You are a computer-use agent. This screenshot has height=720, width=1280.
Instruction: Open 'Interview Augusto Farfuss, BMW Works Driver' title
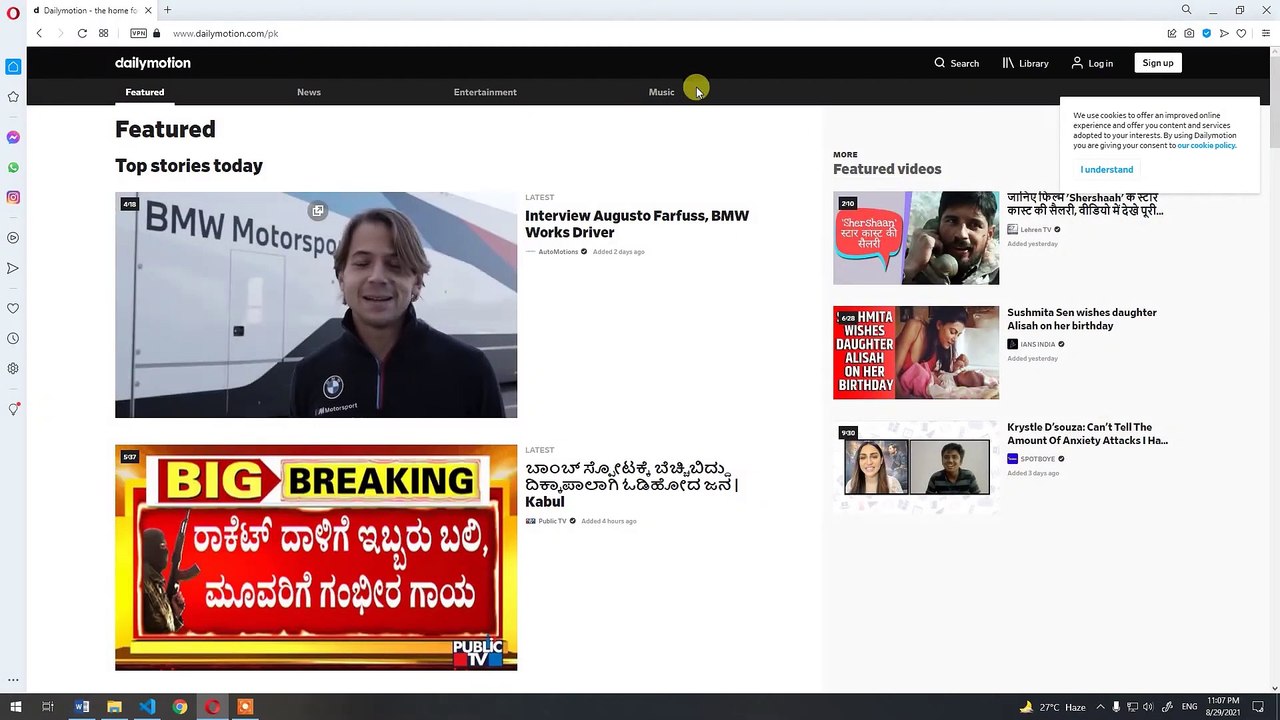coord(637,224)
